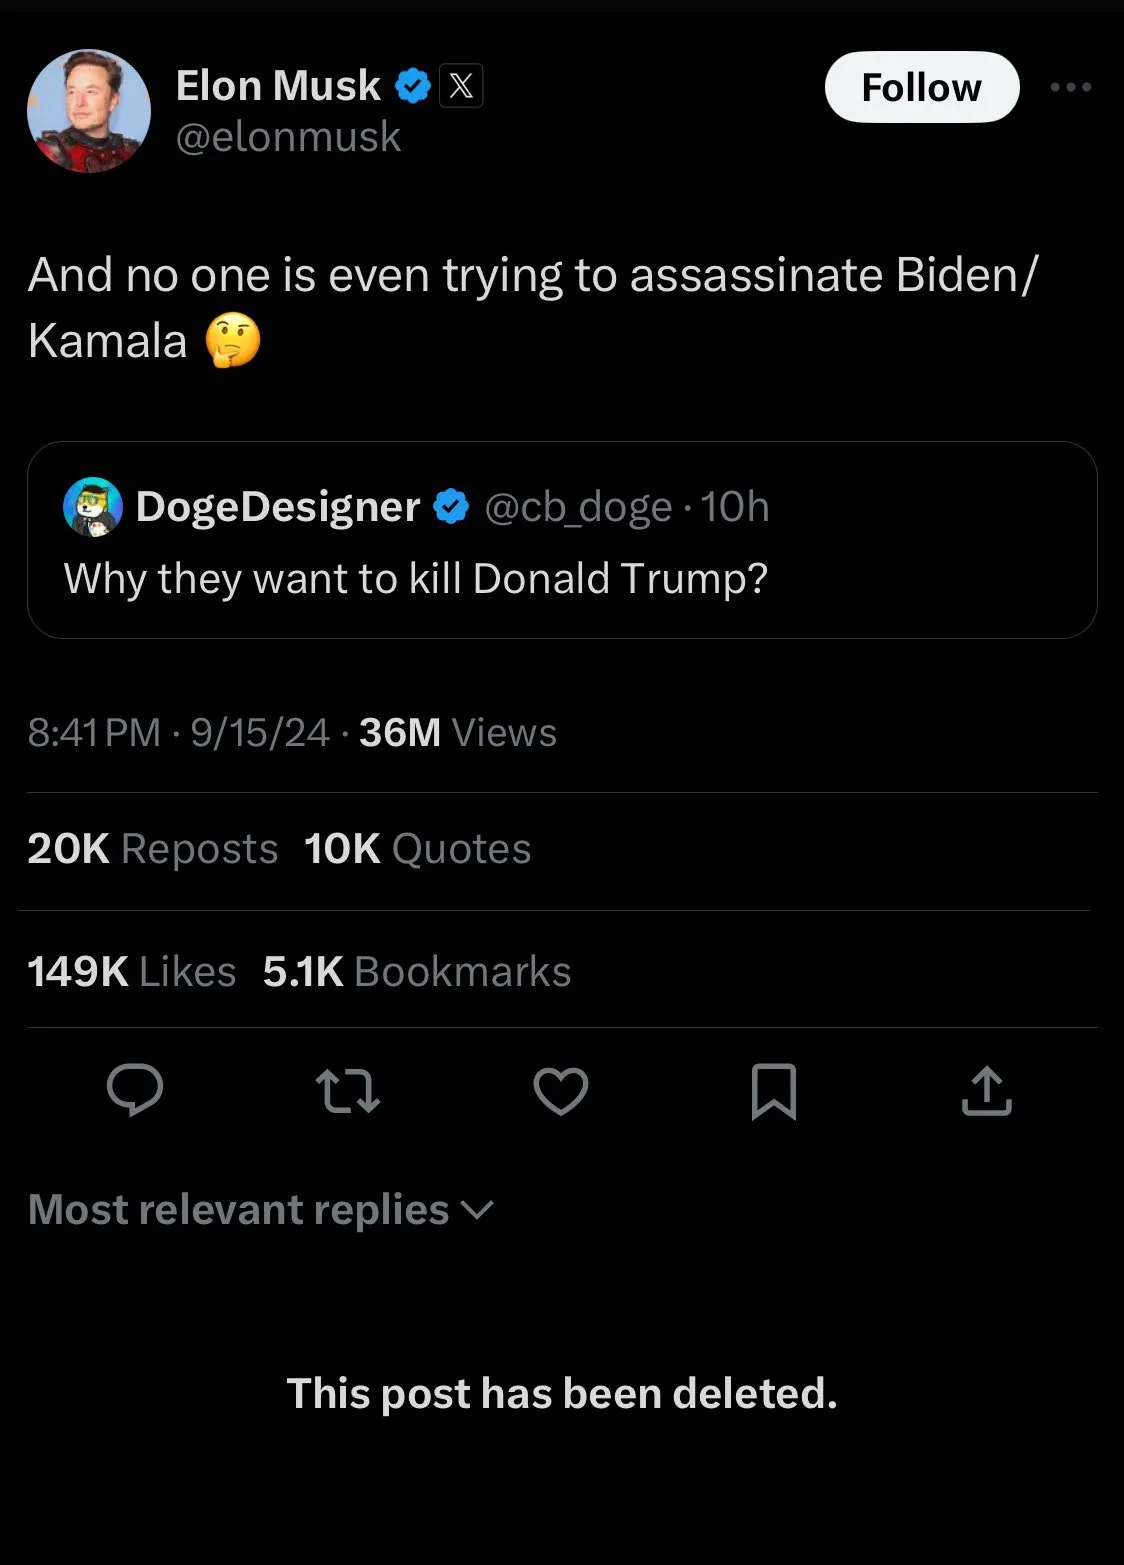1124x1565 pixels.
Task: Expand the Most relevant replies sorter
Action: 260,1210
